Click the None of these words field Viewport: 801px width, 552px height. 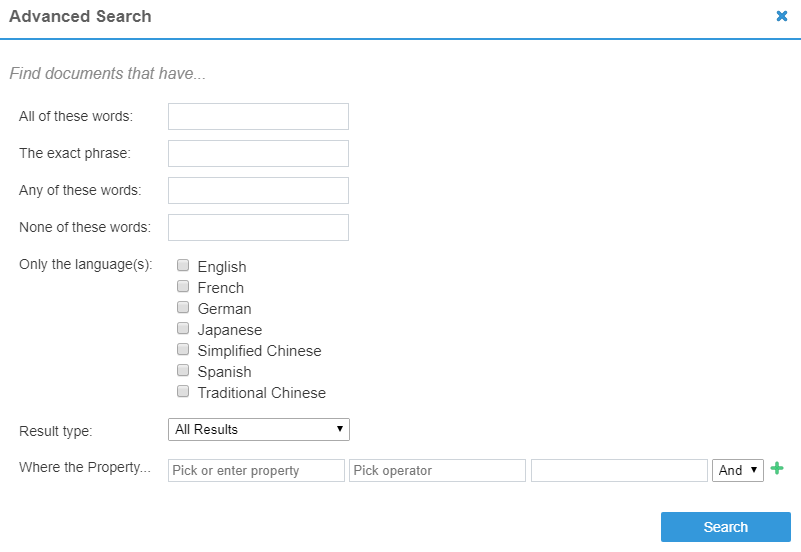click(258, 227)
